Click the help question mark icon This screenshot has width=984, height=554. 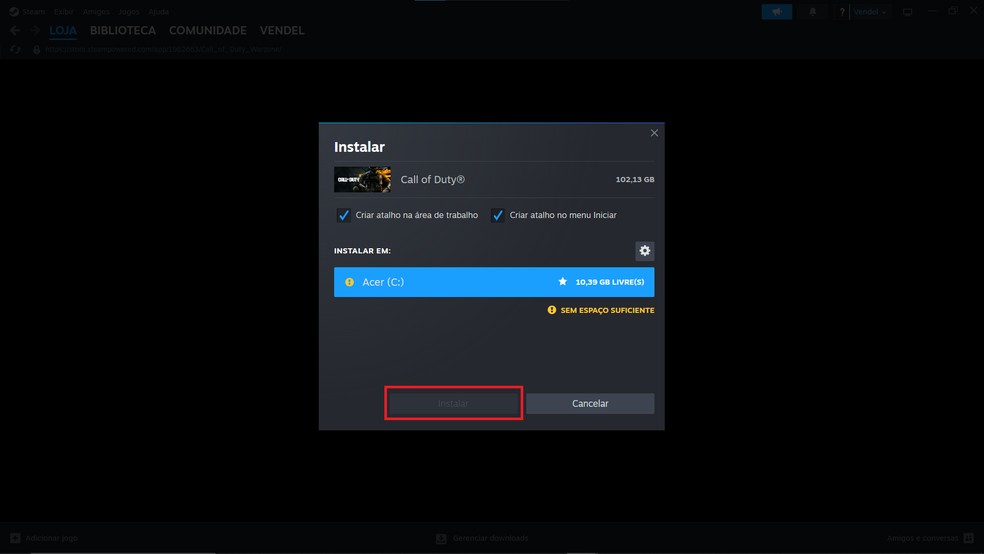pyautogui.click(x=842, y=11)
